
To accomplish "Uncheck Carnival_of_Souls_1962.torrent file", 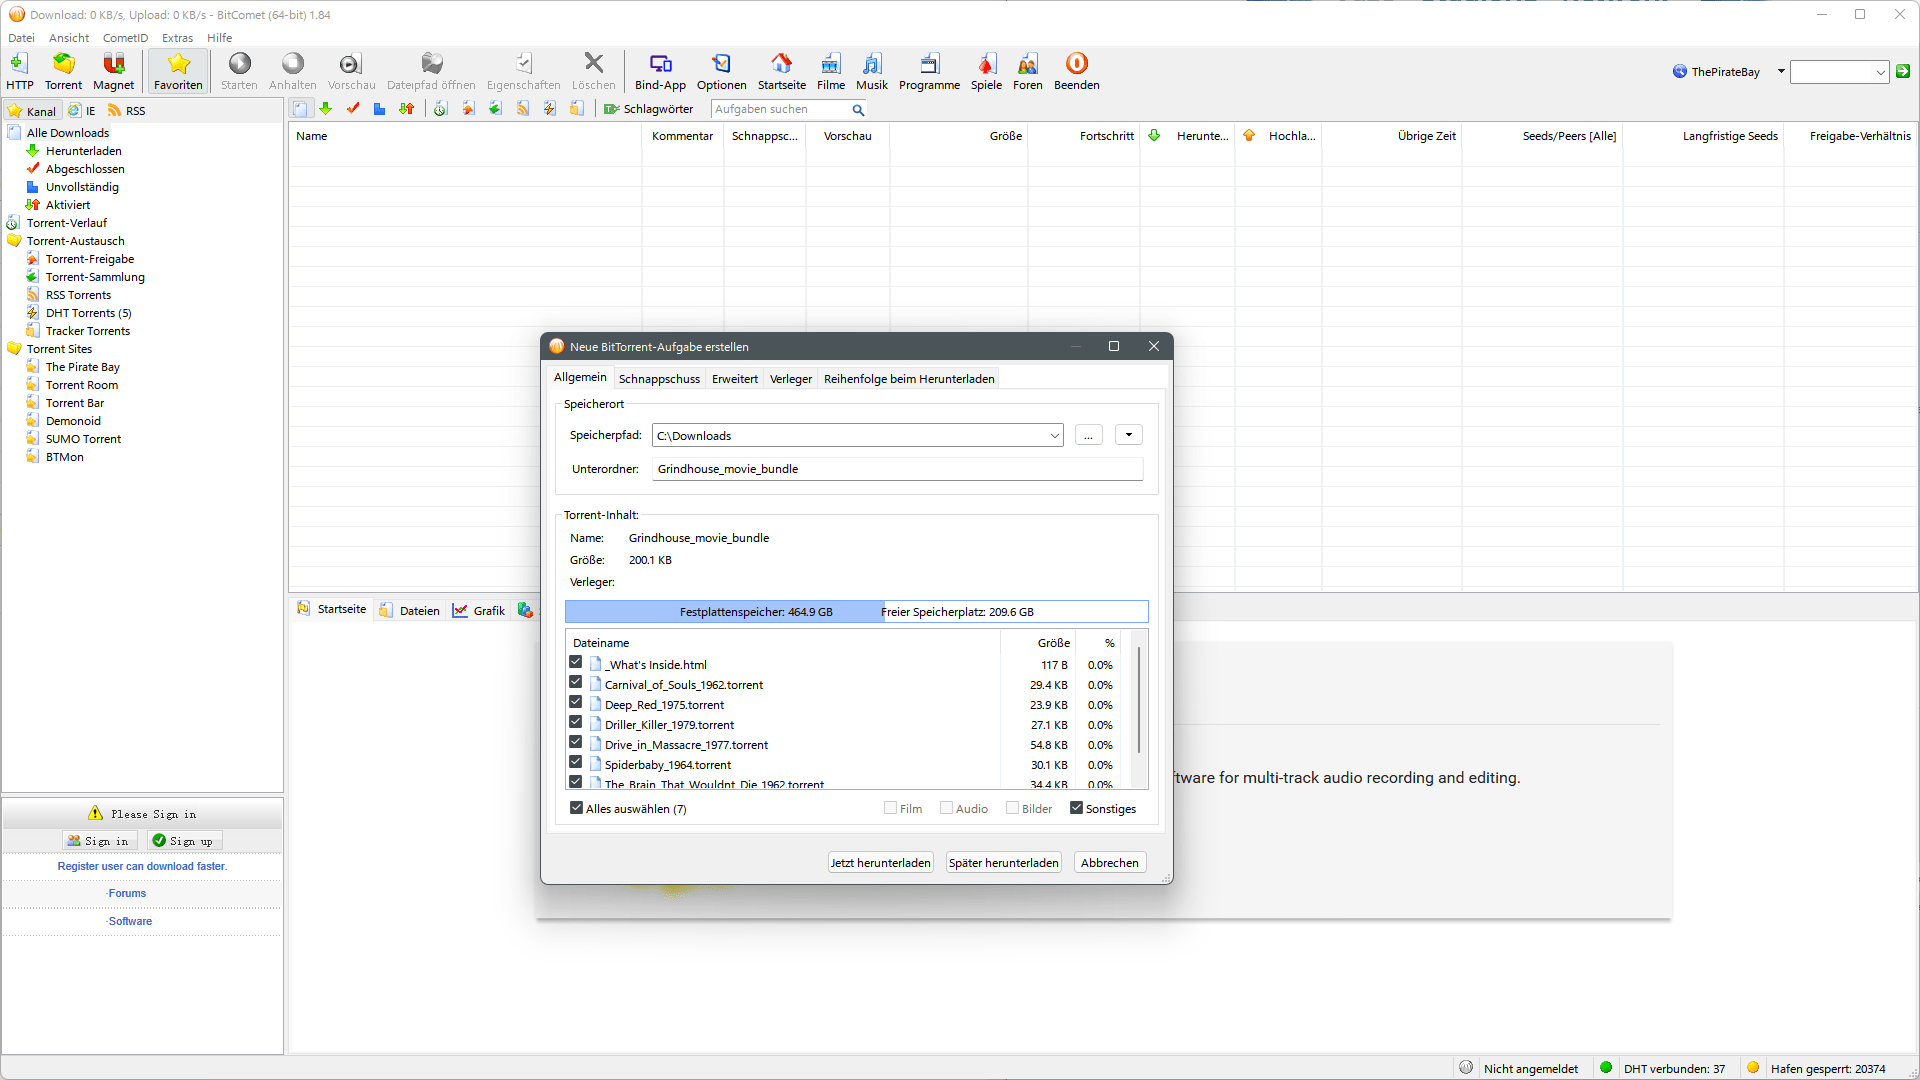I will (x=576, y=682).
